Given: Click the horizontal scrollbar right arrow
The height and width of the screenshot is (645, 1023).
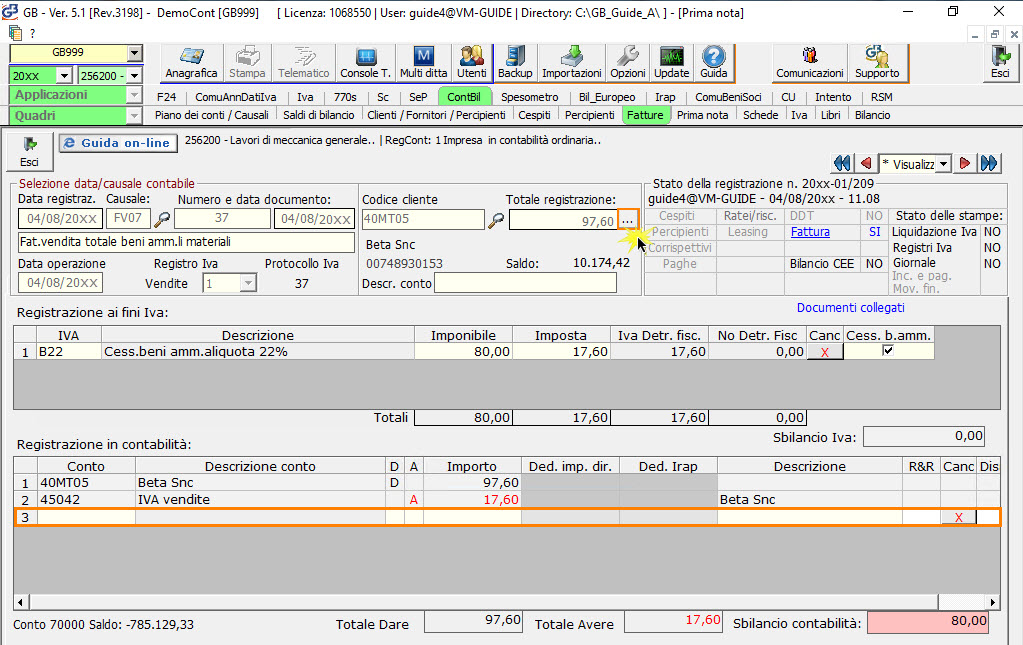Looking at the screenshot, I should tap(992, 602).
